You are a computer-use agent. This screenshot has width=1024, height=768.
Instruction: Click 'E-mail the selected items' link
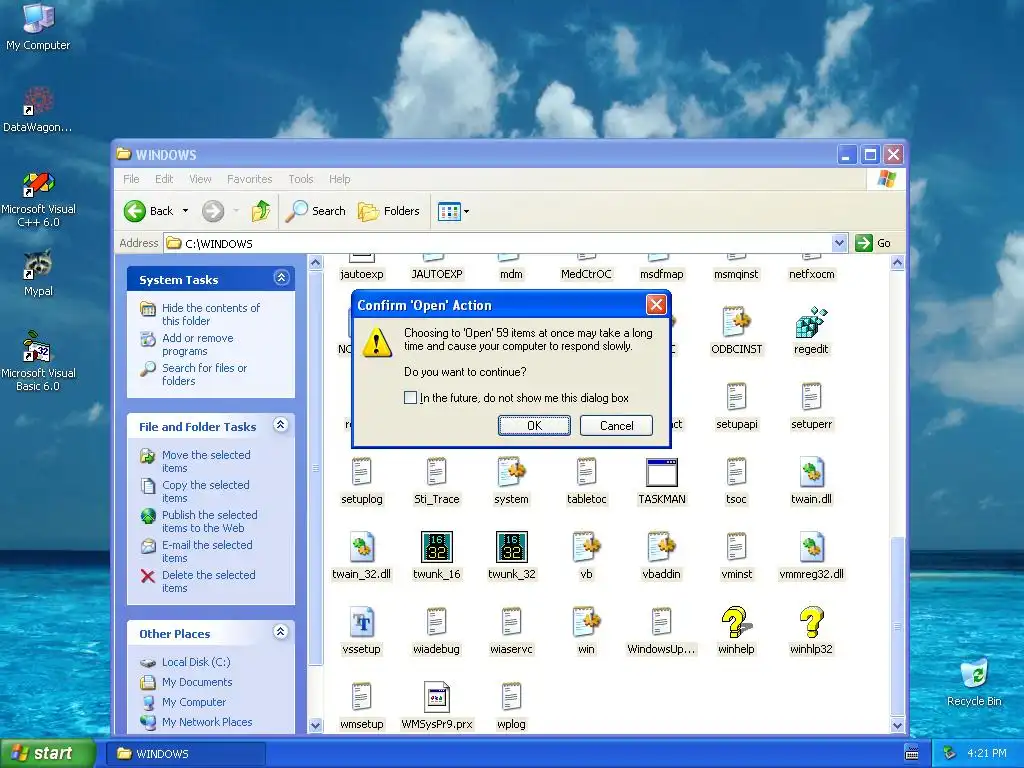click(x=207, y=551)
